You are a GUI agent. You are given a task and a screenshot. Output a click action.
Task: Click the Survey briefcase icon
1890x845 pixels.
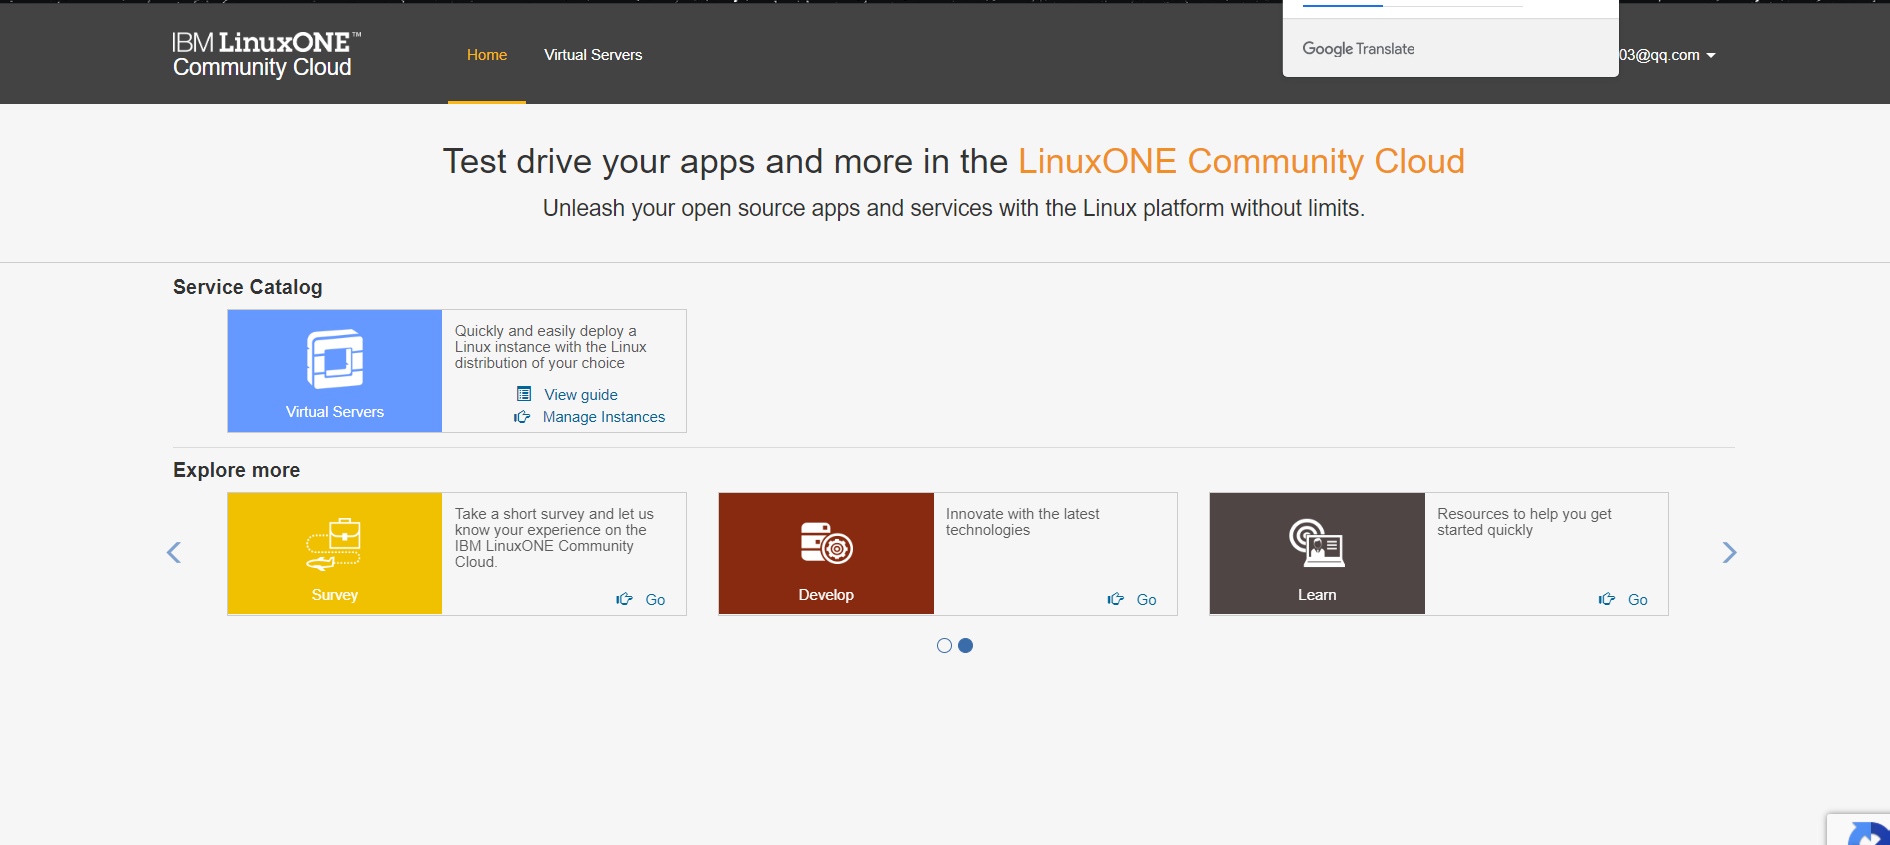[x=334, y=543]
